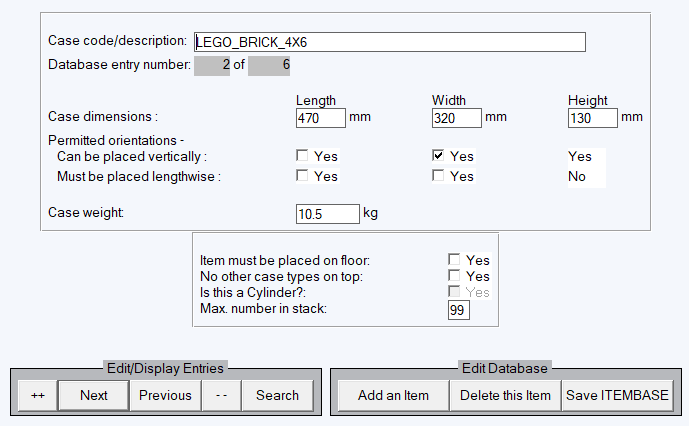
Task: Edit Max. number in stack field
Action: [459, 310]
